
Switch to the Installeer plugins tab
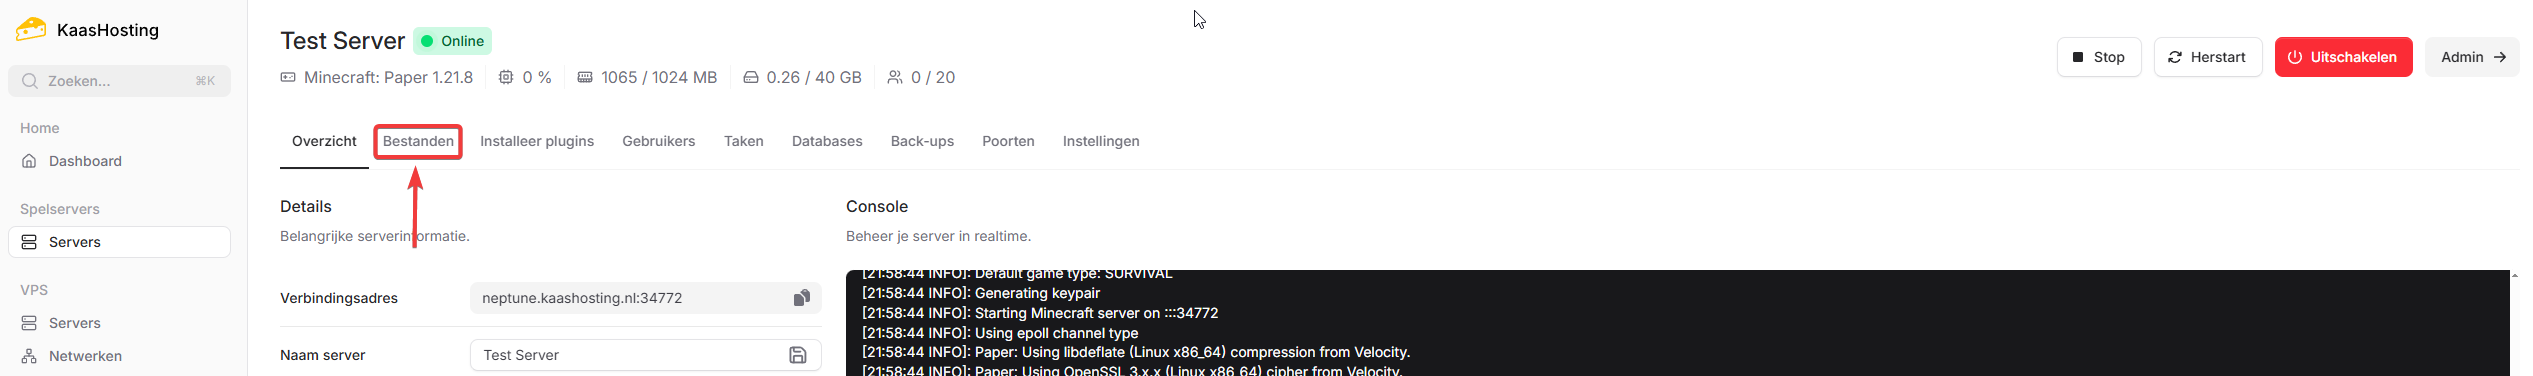pos(537,141)
